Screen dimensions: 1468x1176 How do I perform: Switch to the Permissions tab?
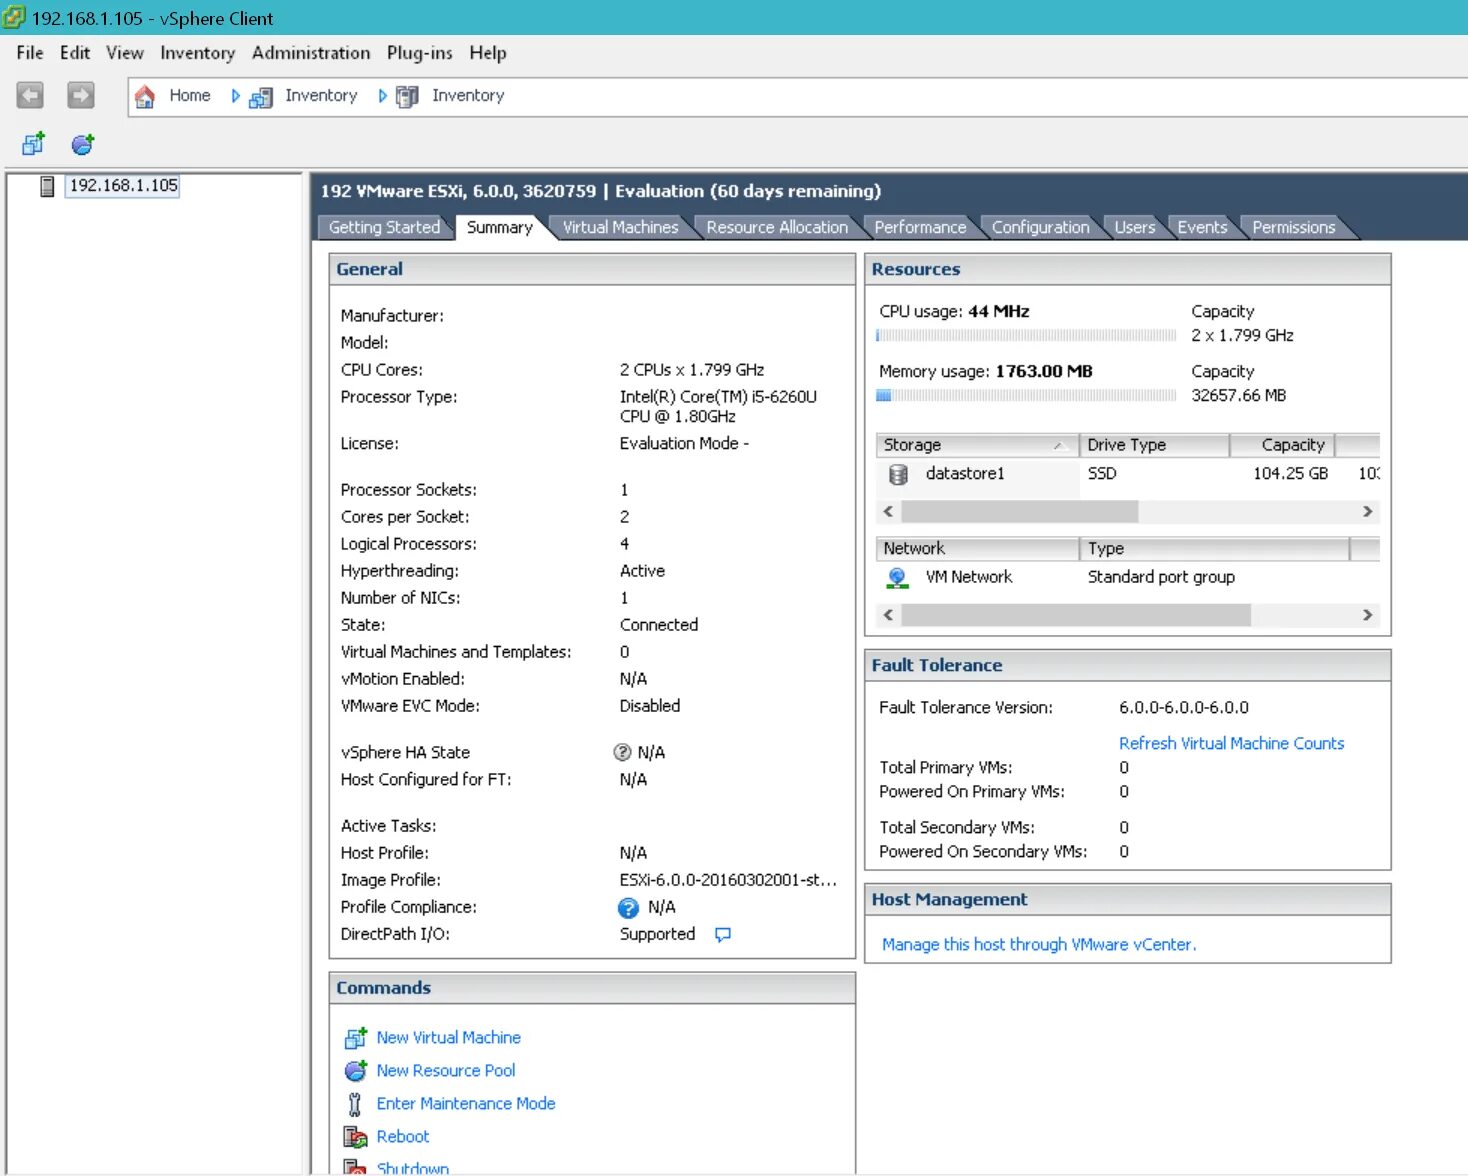coord(1294,228)
